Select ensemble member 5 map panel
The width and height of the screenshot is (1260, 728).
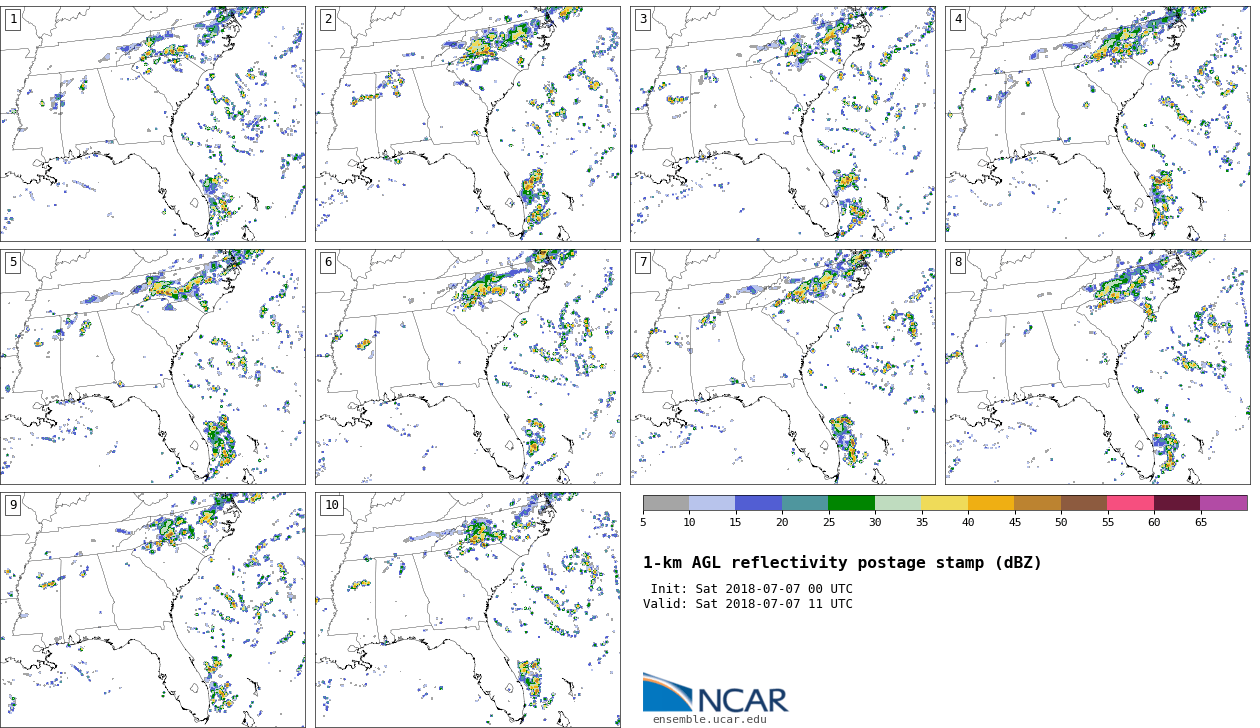tap(152, 367)
